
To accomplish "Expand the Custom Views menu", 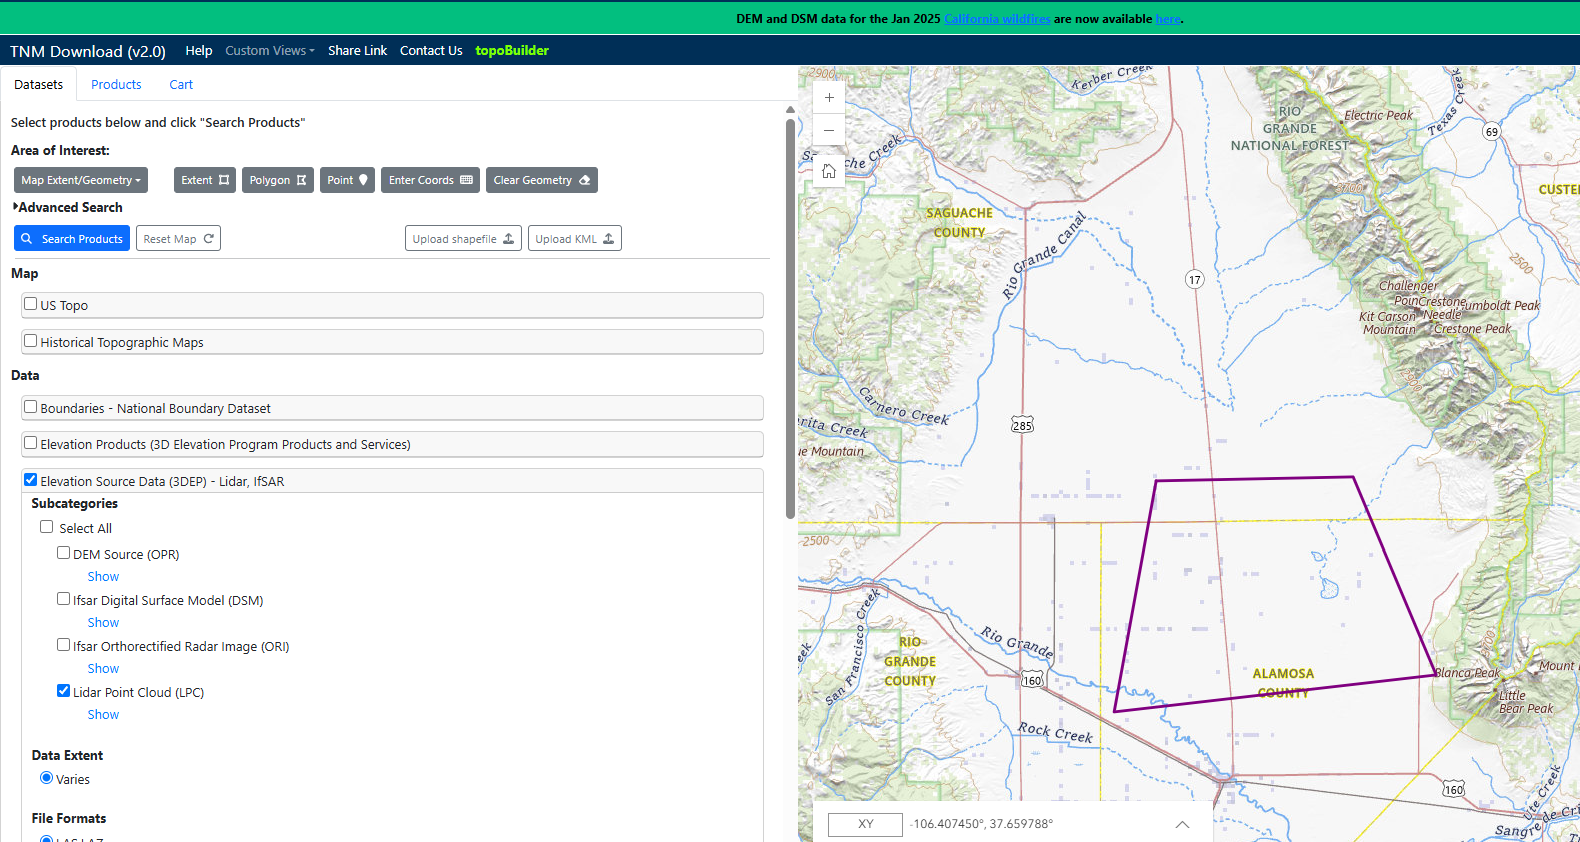I will pos(269,51).
